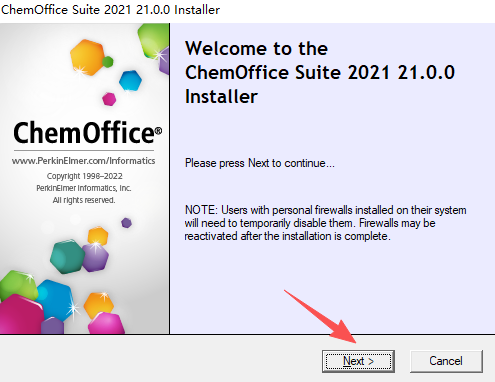Click the firewall NOTE paragraph

pyautogui.click(x=325, y=223)
